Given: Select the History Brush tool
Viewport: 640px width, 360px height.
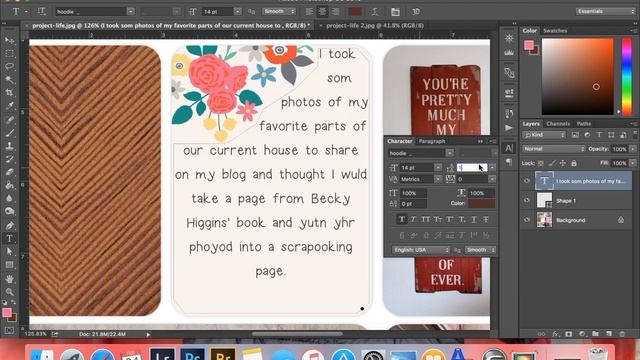Looking at the screenshot, I should [9, 159].
